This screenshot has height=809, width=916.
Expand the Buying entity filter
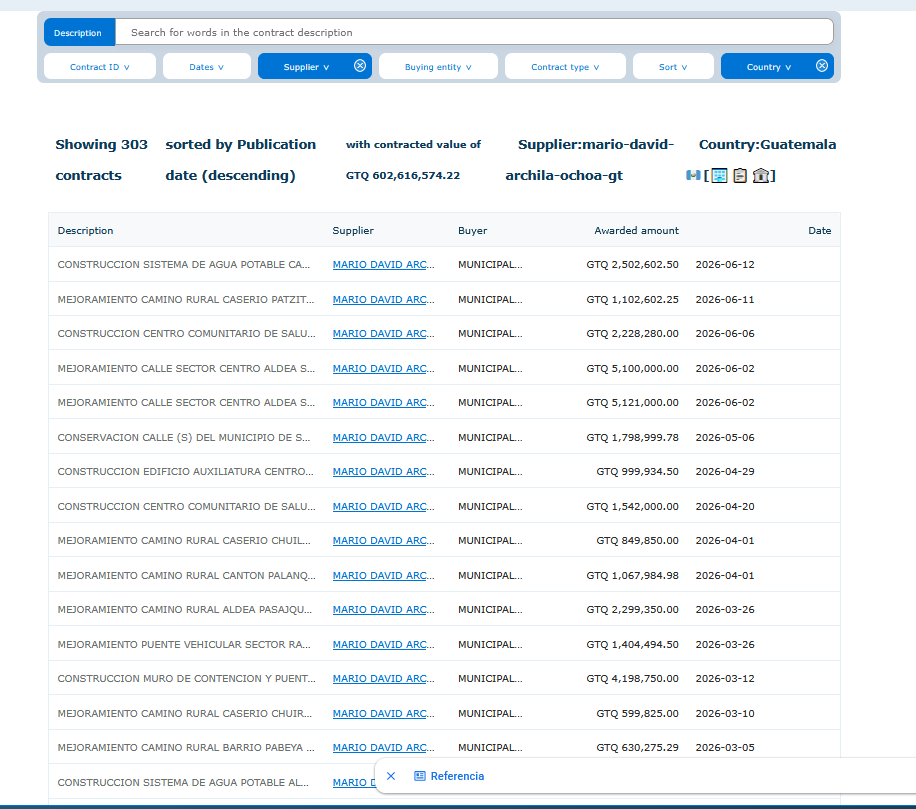pos(438,67)
